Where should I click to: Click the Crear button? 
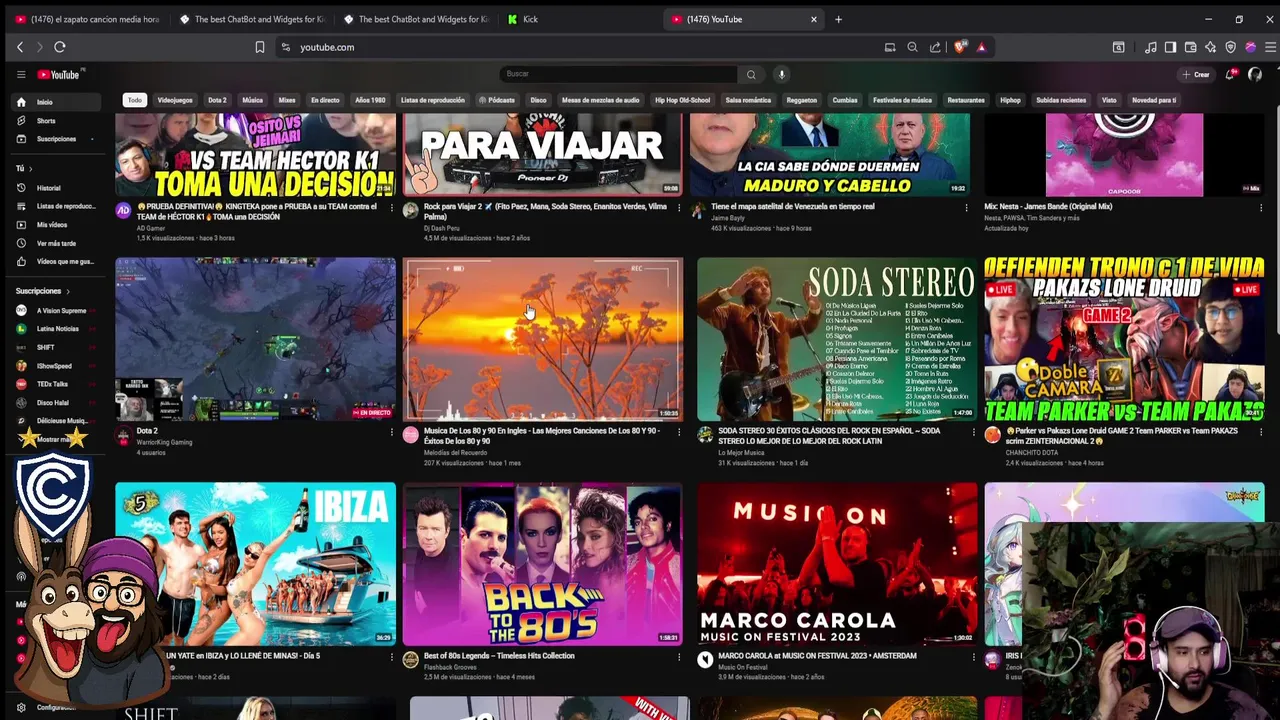(x=1196, y=74)
